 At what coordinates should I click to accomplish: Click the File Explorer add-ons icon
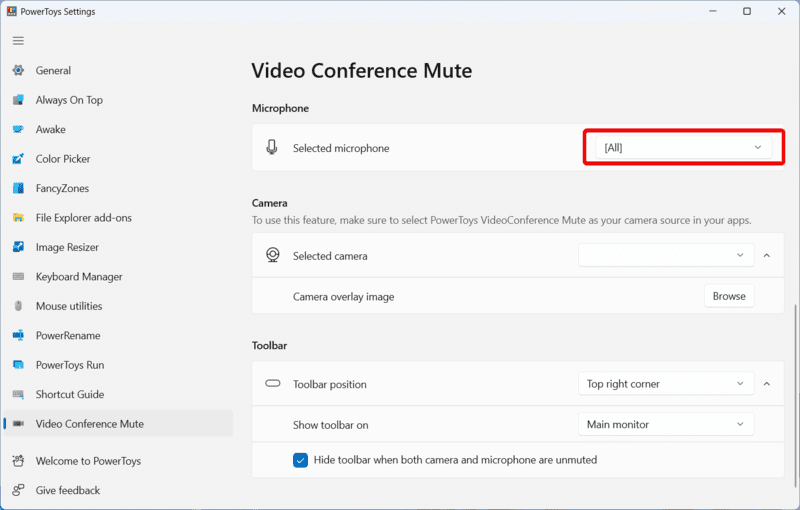click(x=18, y=218)
